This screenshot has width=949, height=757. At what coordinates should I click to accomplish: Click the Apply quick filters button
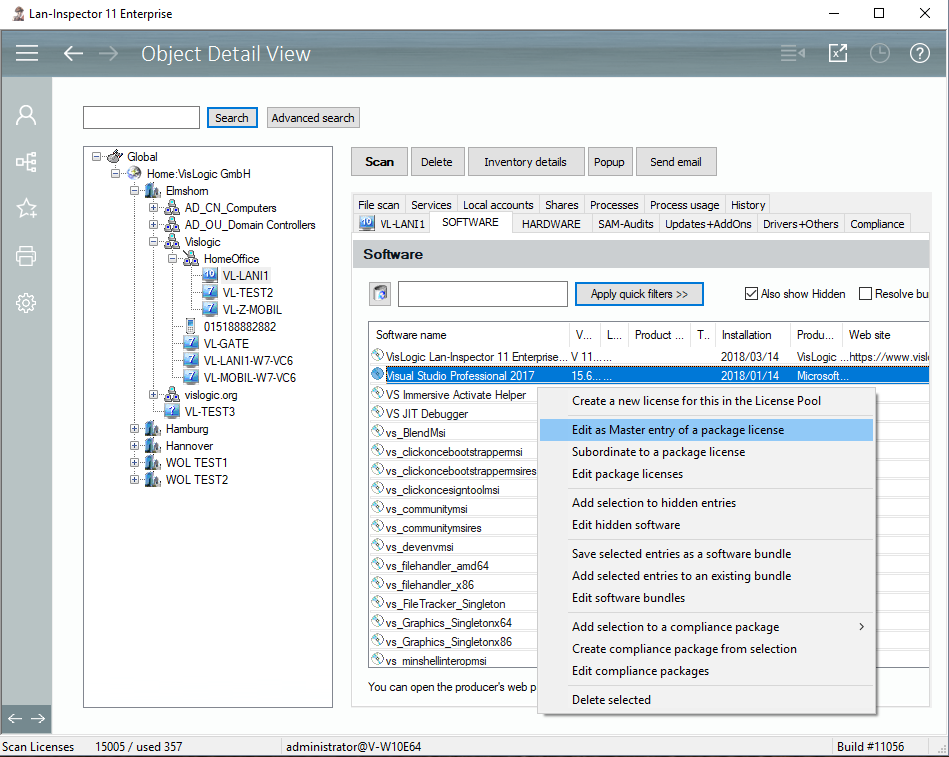point(639,294)
